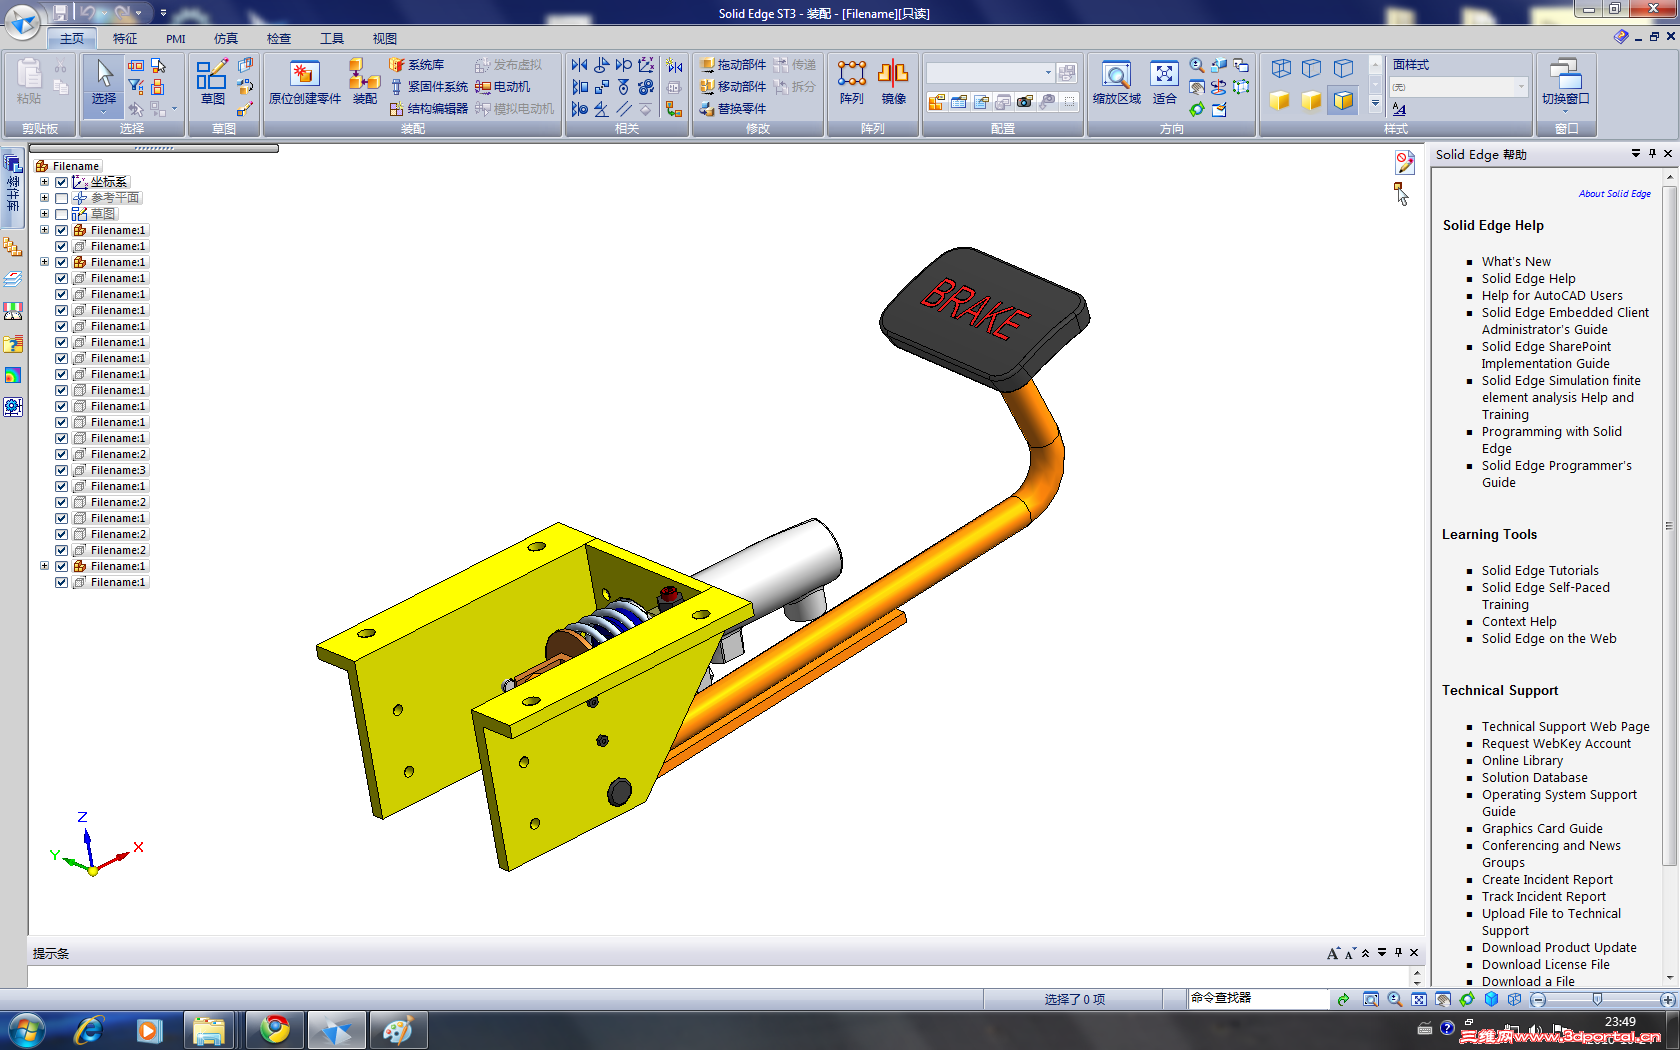Toggle the 坐标系 checkbox

point(62,182)
